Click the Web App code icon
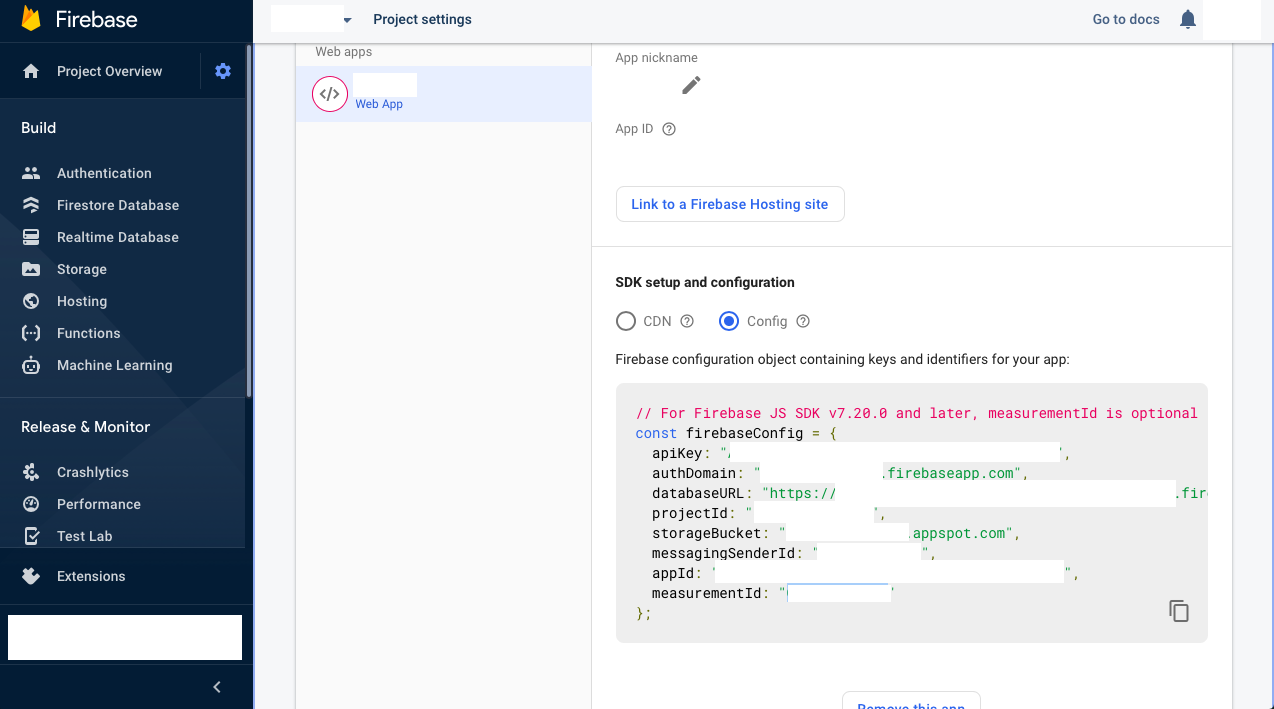Image resolution: width=1274 pixels, height=709 pixels. click(329, 94)
